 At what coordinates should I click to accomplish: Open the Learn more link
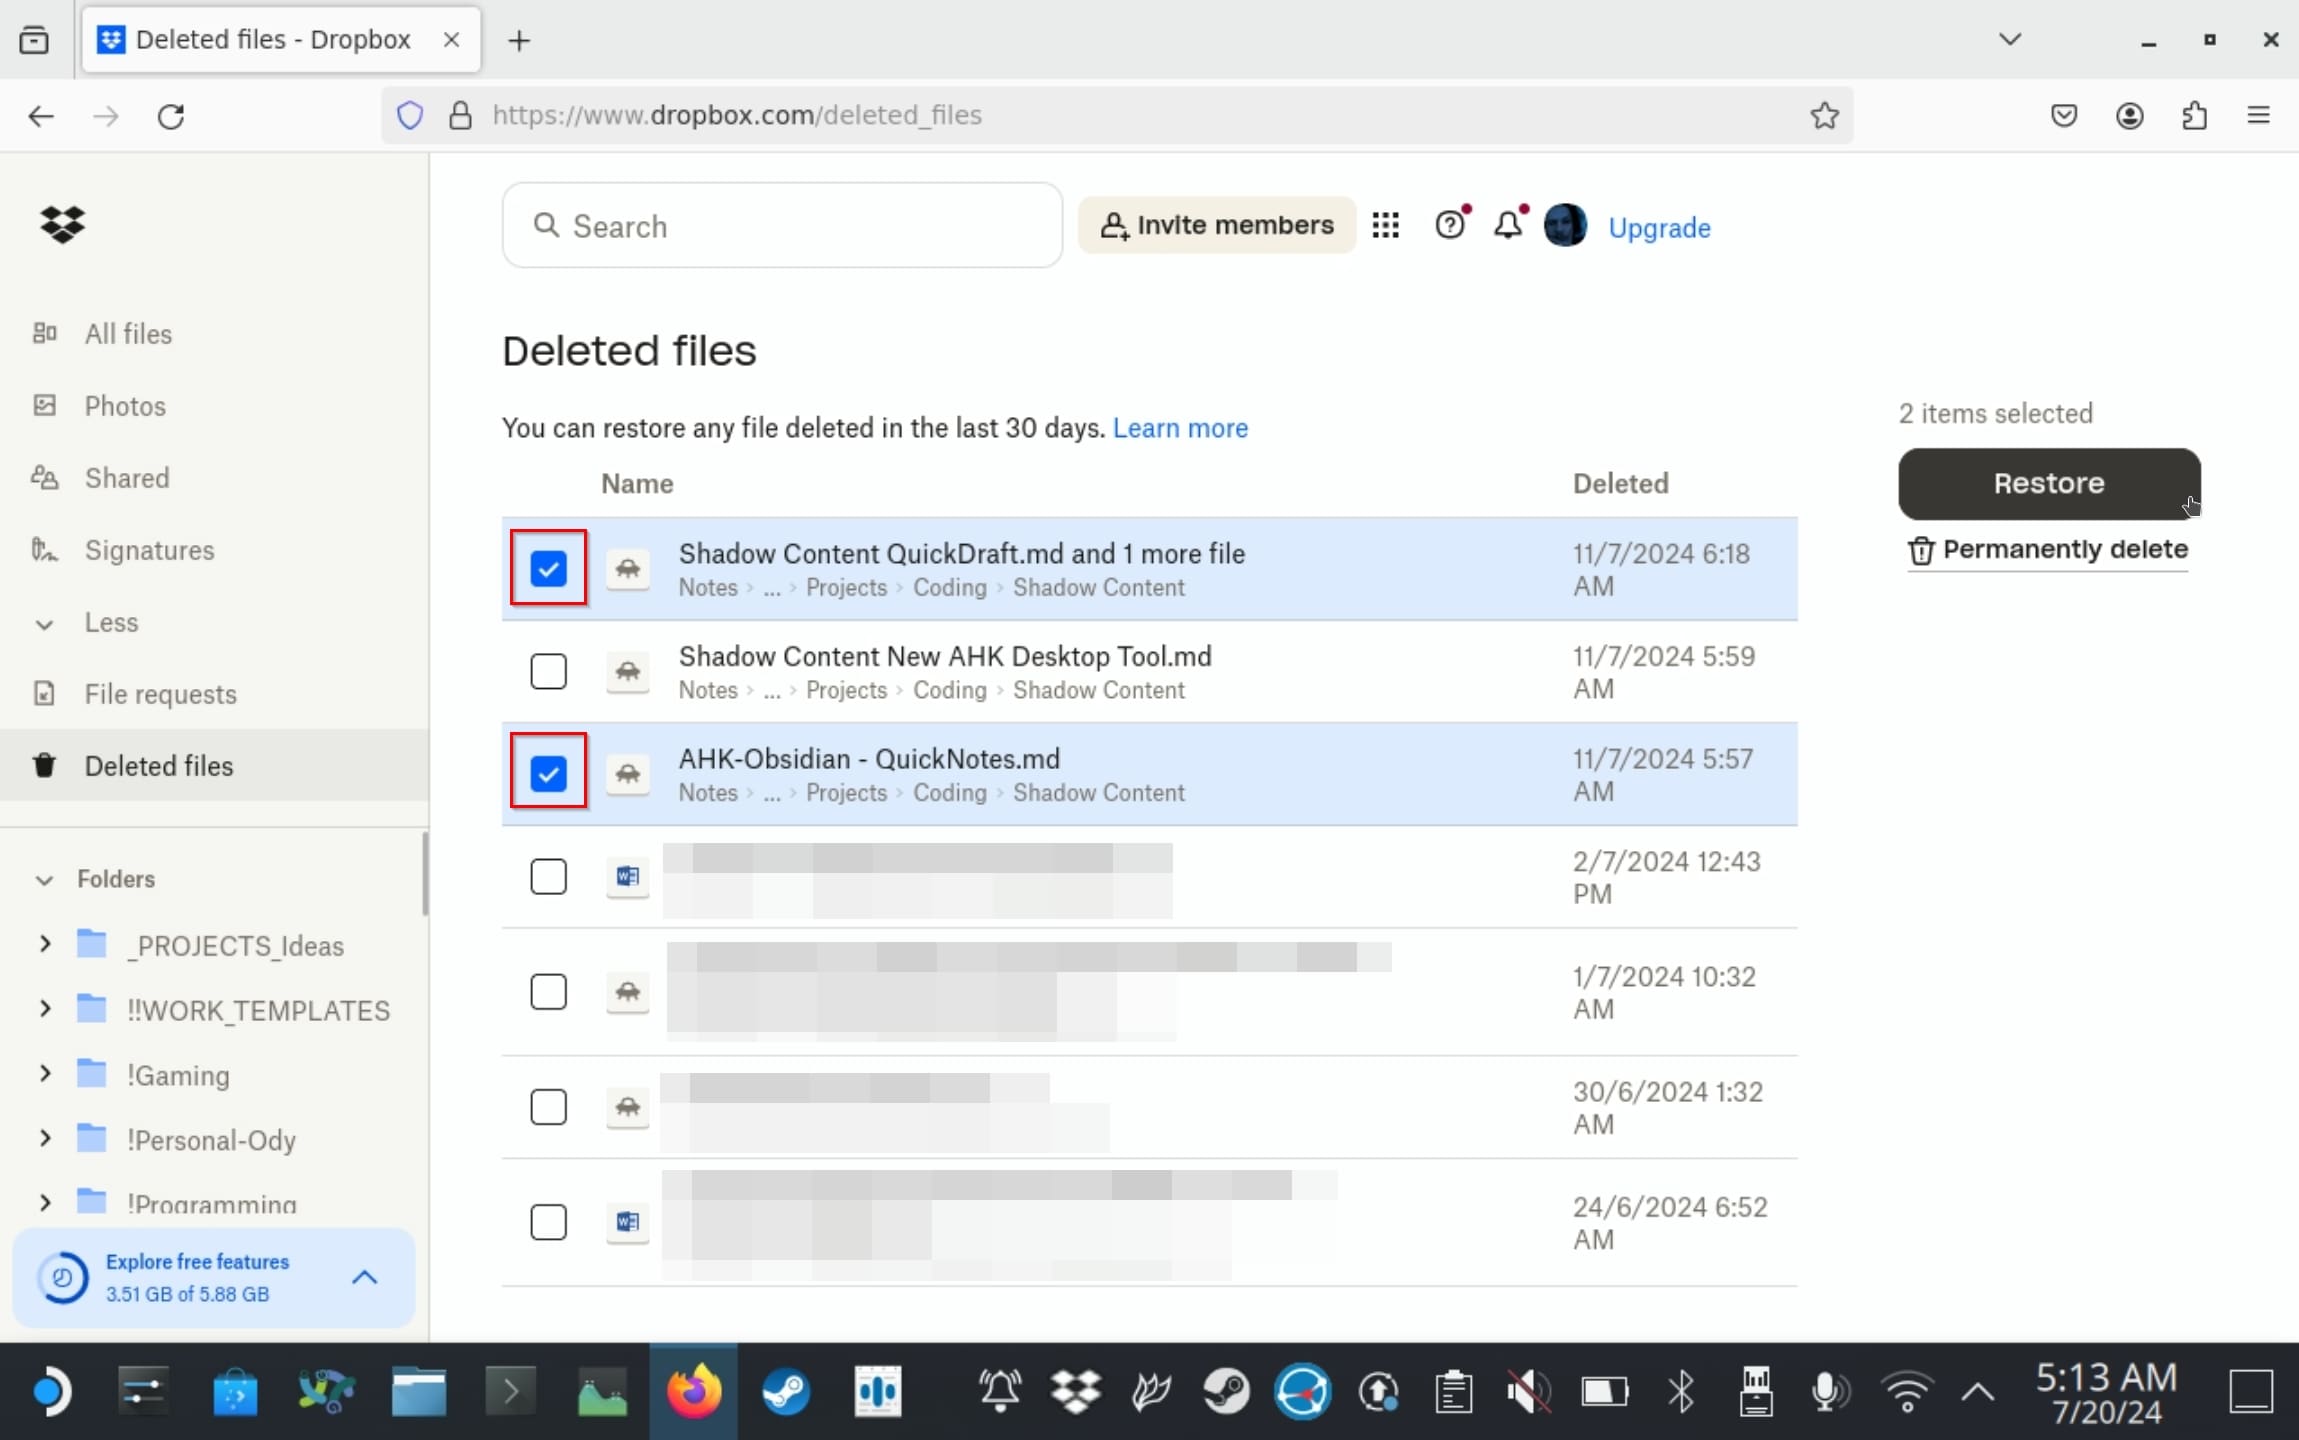tap(1180, 428)
